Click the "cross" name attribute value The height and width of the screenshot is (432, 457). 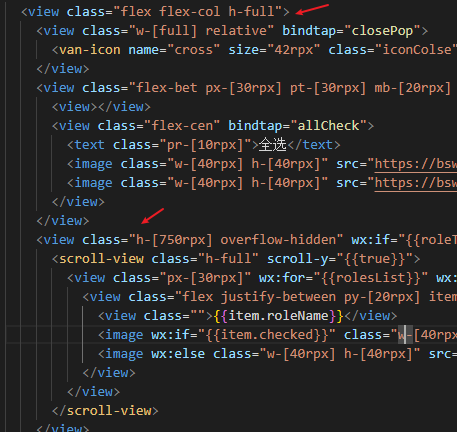tap(193, 50)
